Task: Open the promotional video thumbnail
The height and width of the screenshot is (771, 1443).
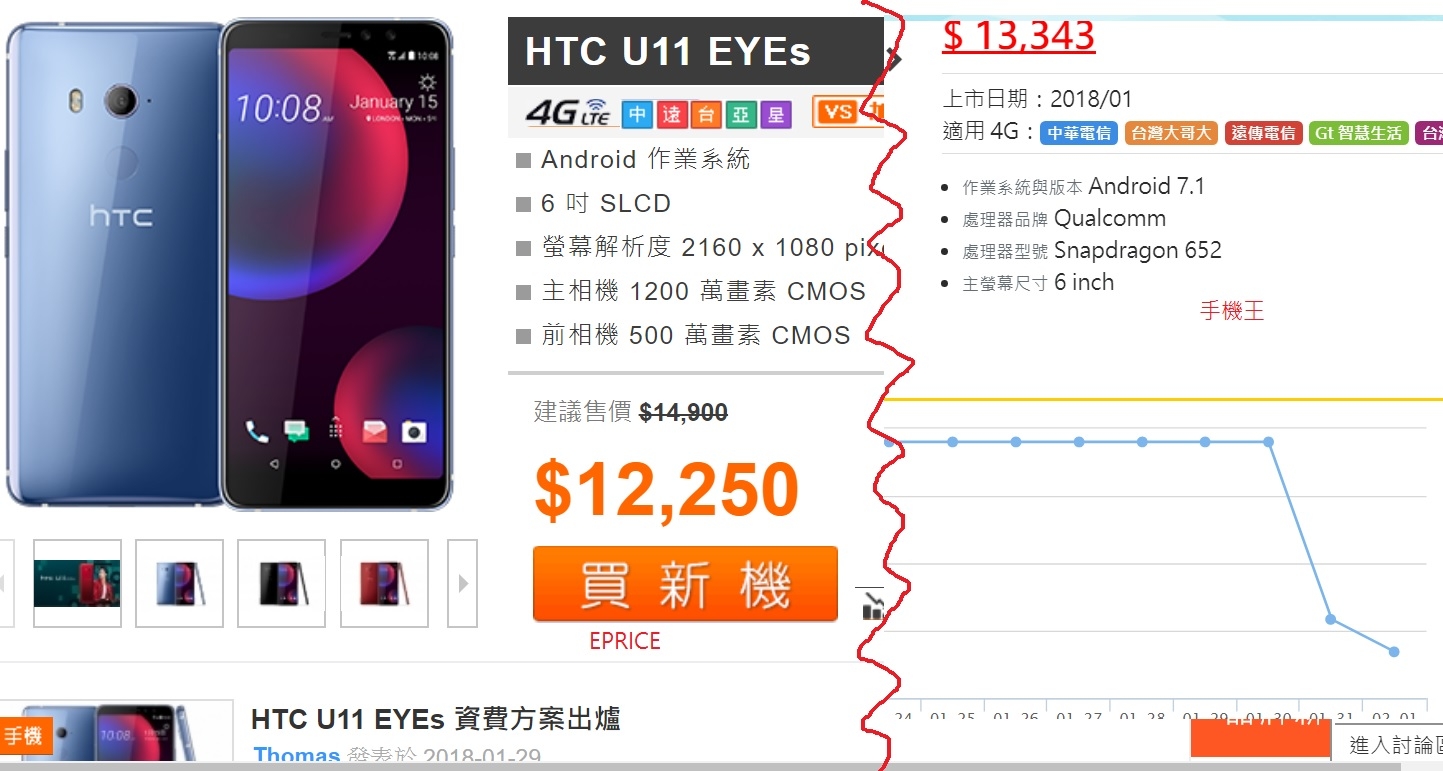Action: 77,583
